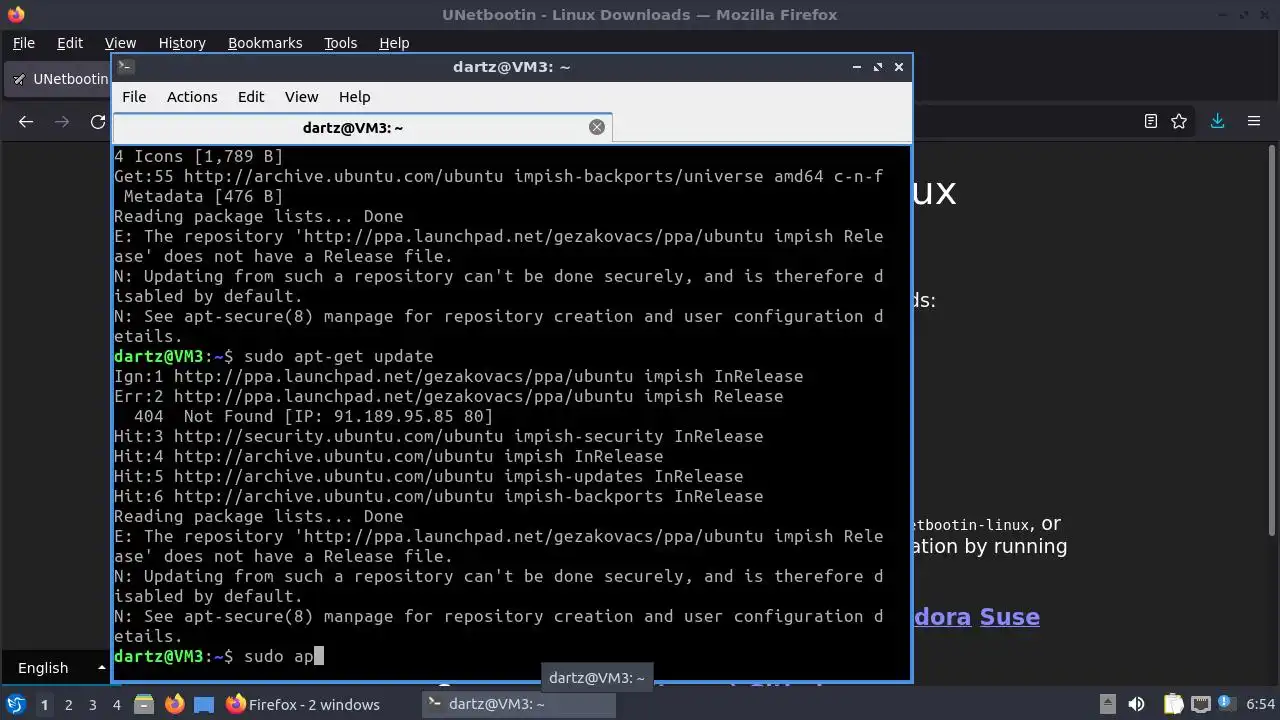Open the terminal Actions menu
Screen dimensions: 1280x720
[192, 97]
